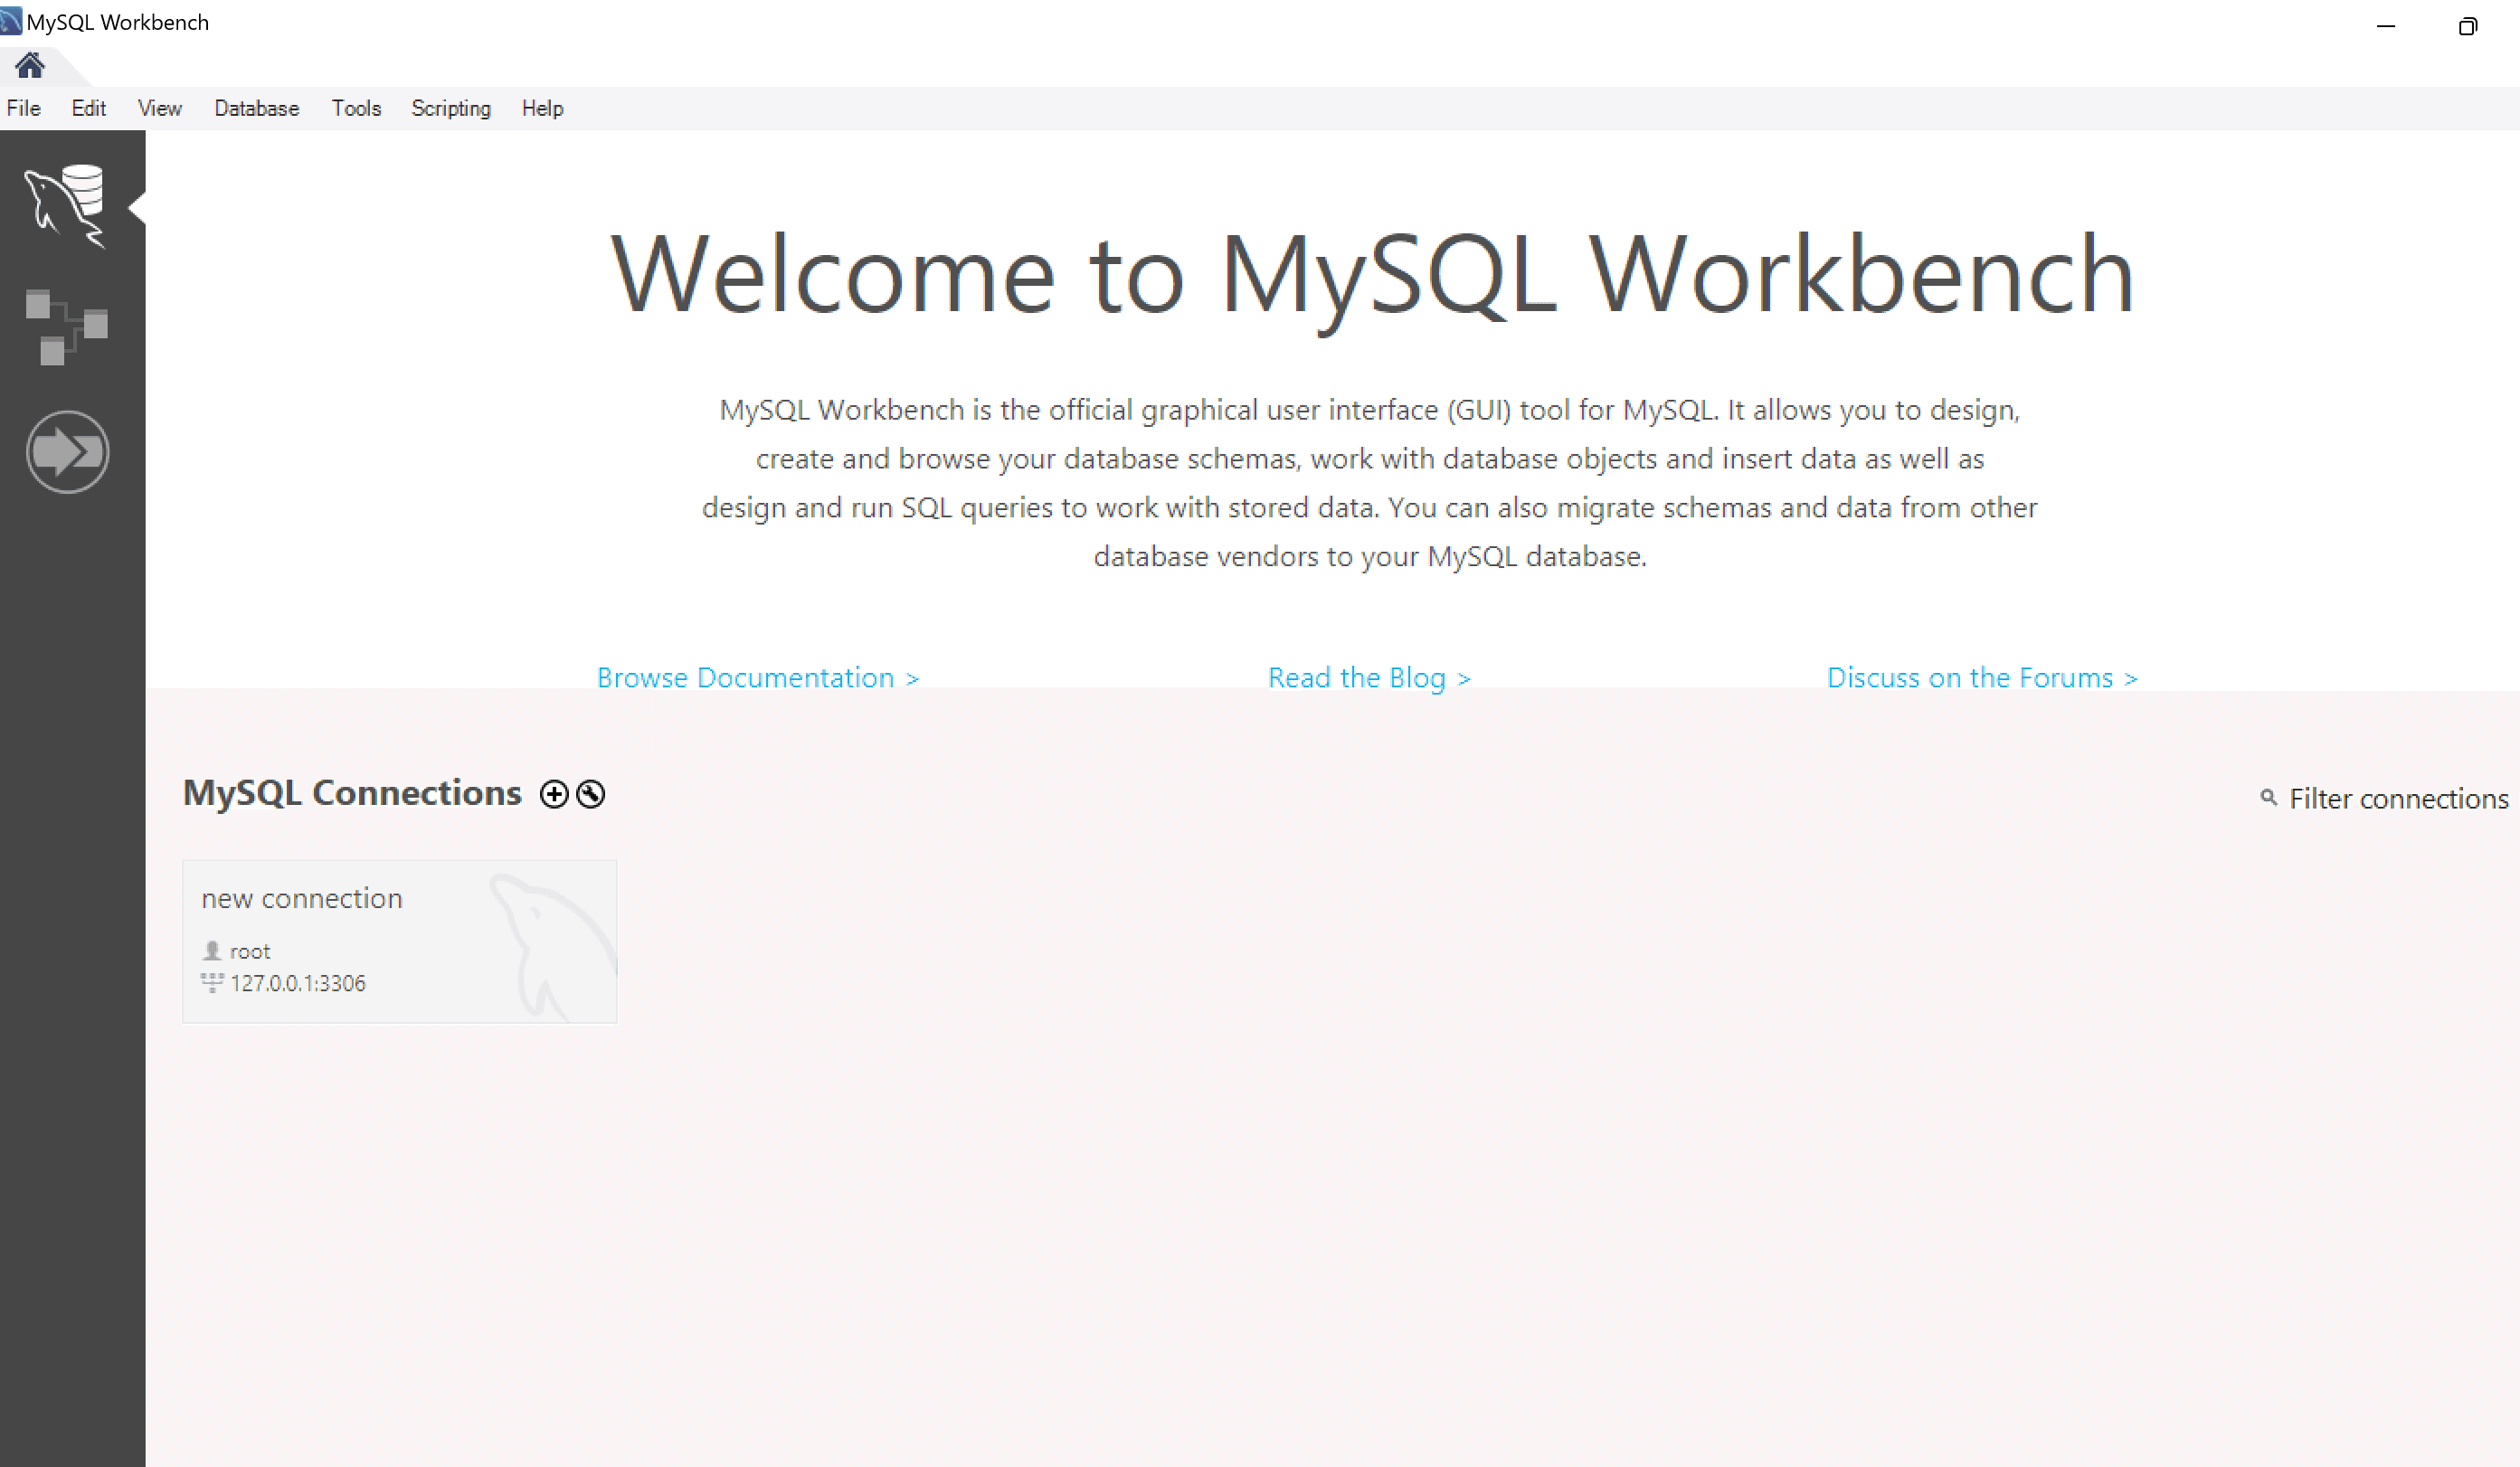The width and height of the screenshot is (2520, 1467).
Task: Click Browse Documentation link
Action: click(757, 677)
